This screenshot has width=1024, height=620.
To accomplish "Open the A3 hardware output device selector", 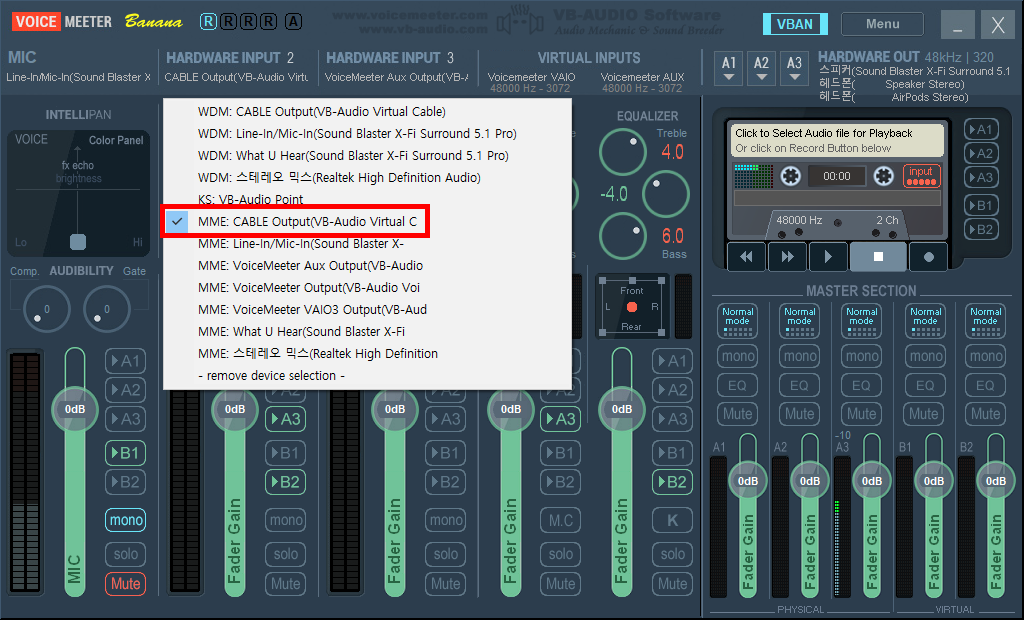I will coord(794,68).
